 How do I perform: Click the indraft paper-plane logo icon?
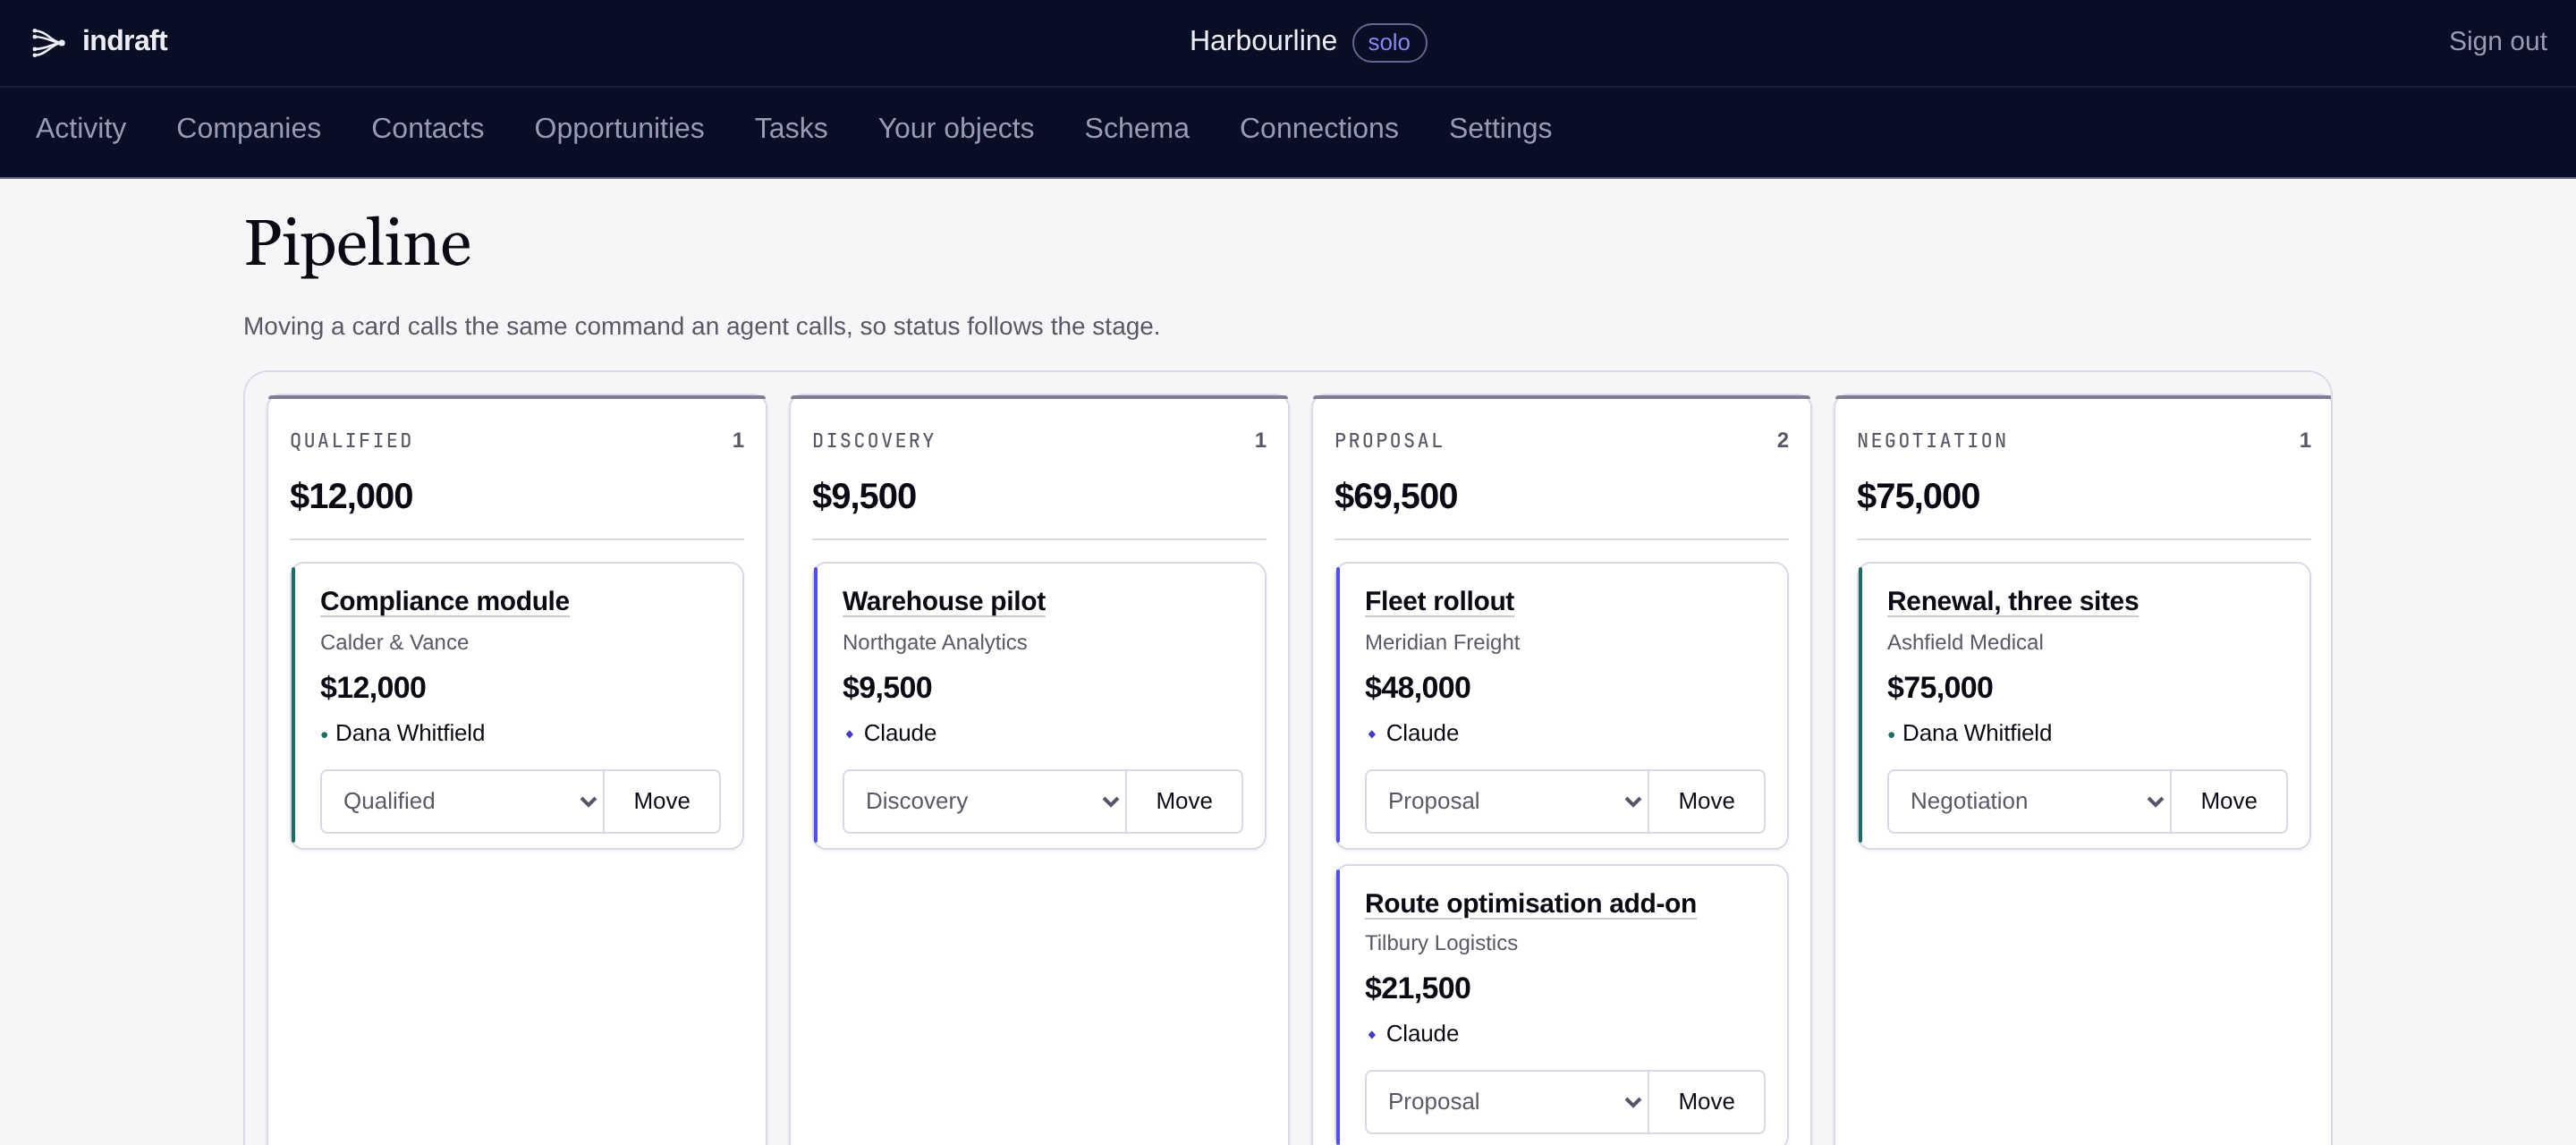(48, 42)
